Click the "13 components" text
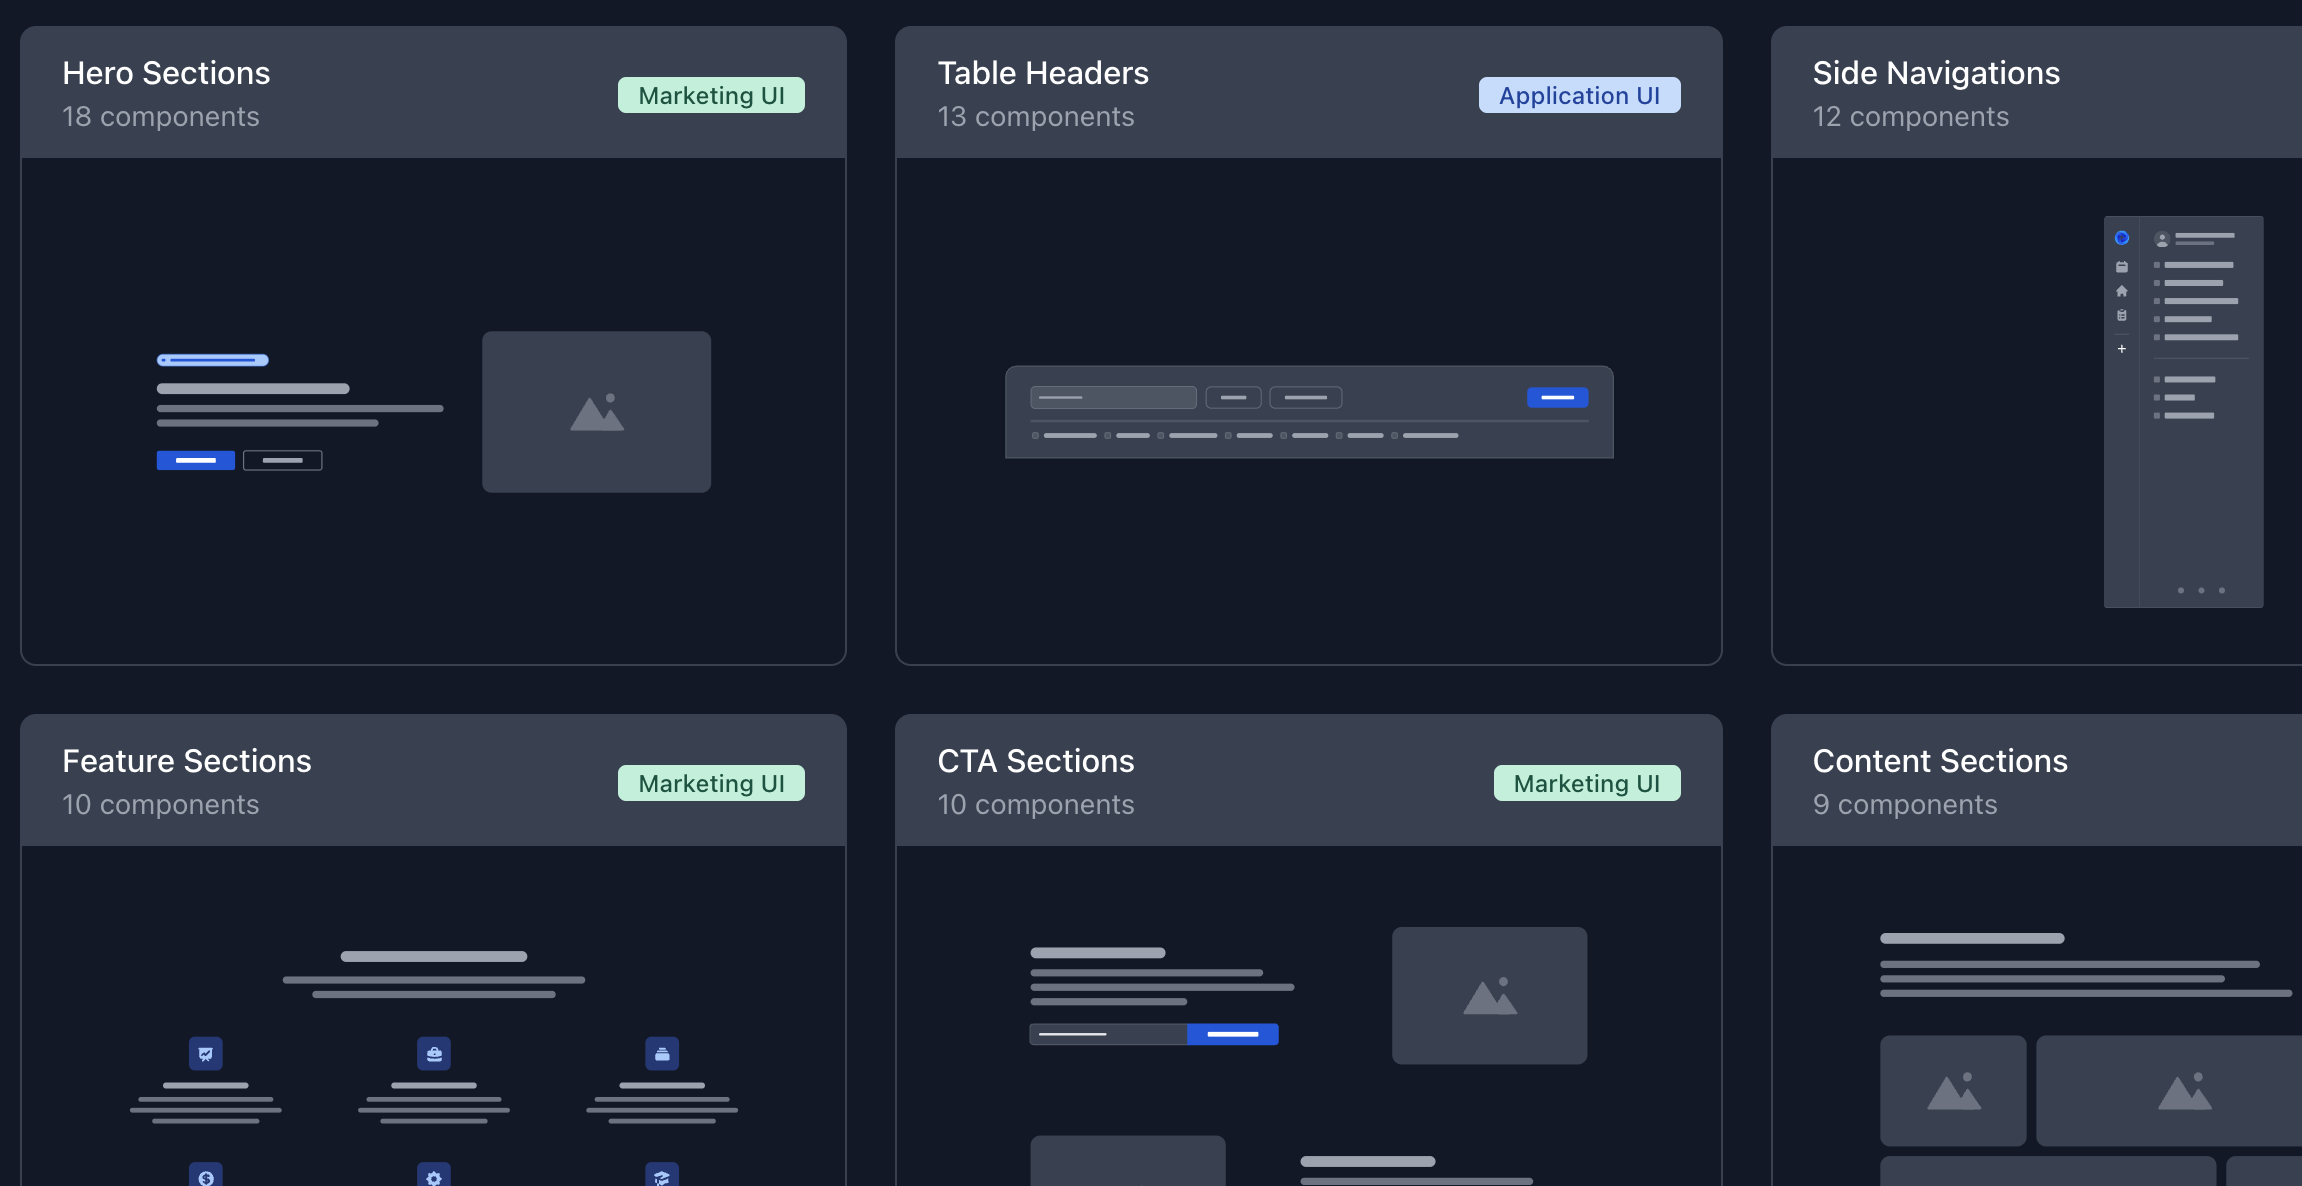The height and width of the screenshot is (1186, 2302). coord(1036,117)
